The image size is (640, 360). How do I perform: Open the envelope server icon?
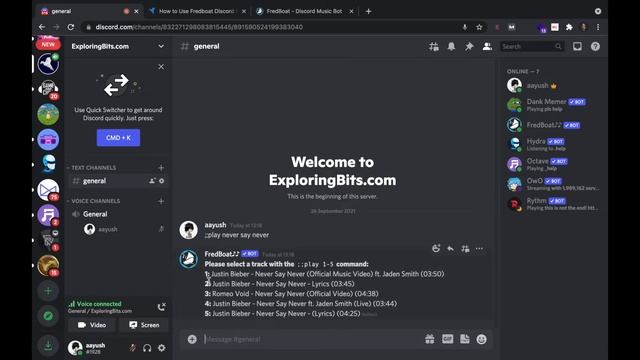coord(48,190)
